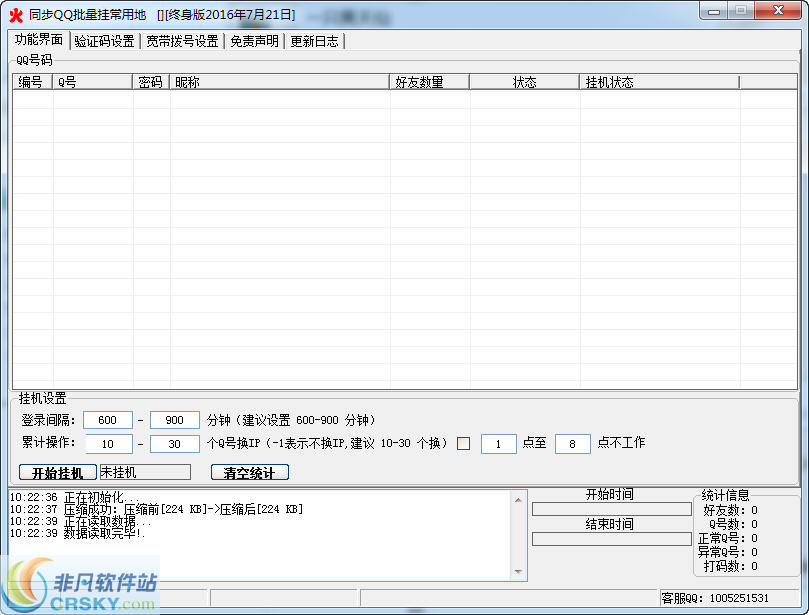Click the 打码数: 0 statistic

(x=730, y=567)
